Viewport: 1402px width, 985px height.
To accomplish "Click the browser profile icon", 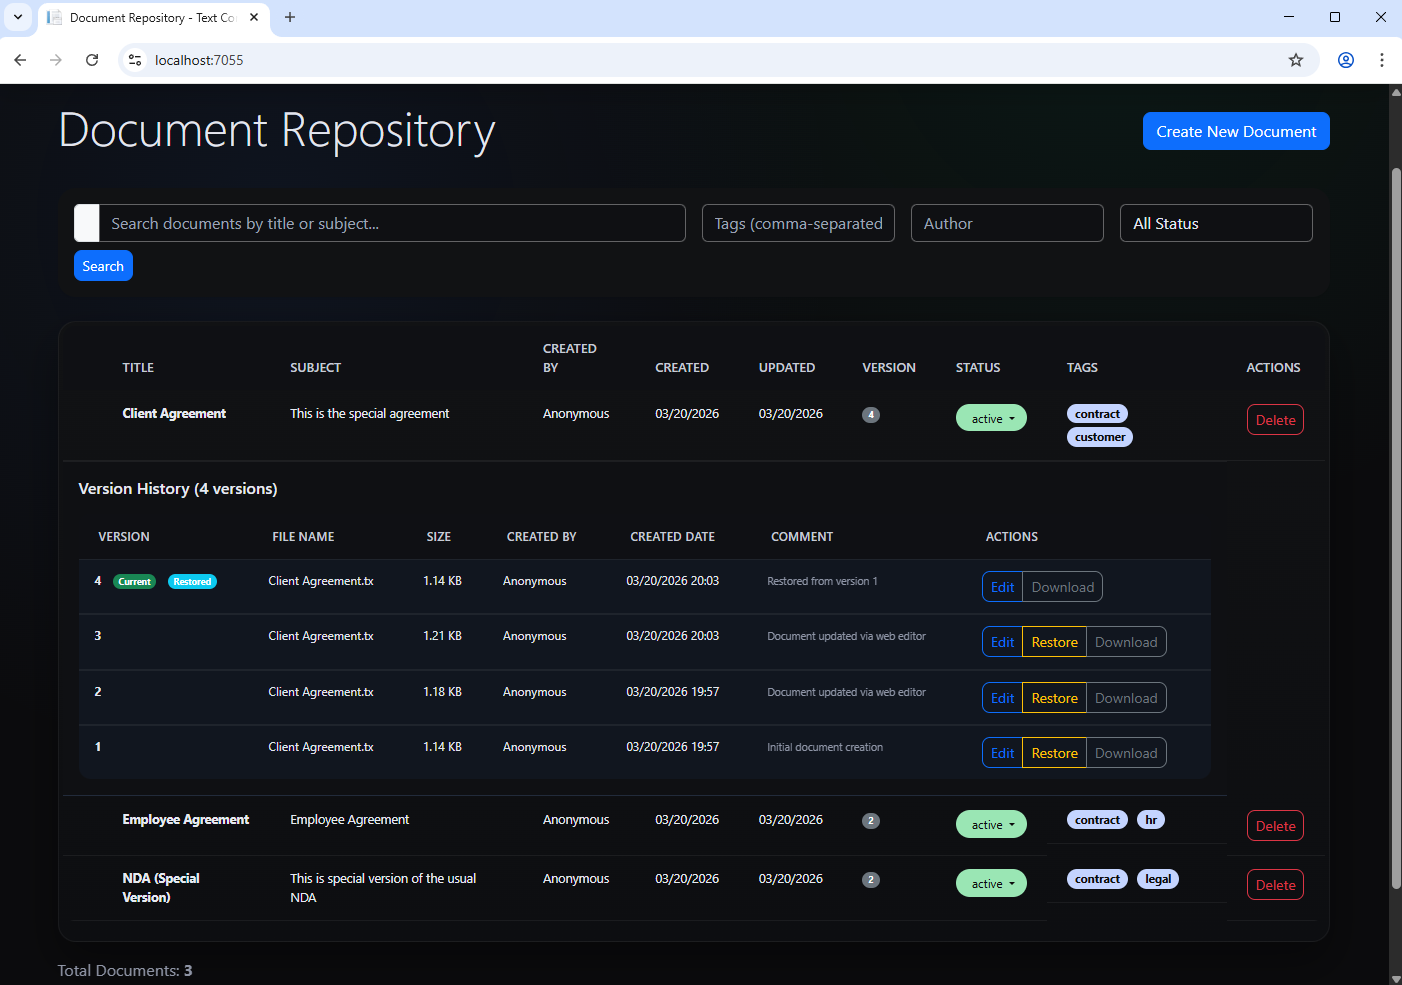I will 1345,60.
